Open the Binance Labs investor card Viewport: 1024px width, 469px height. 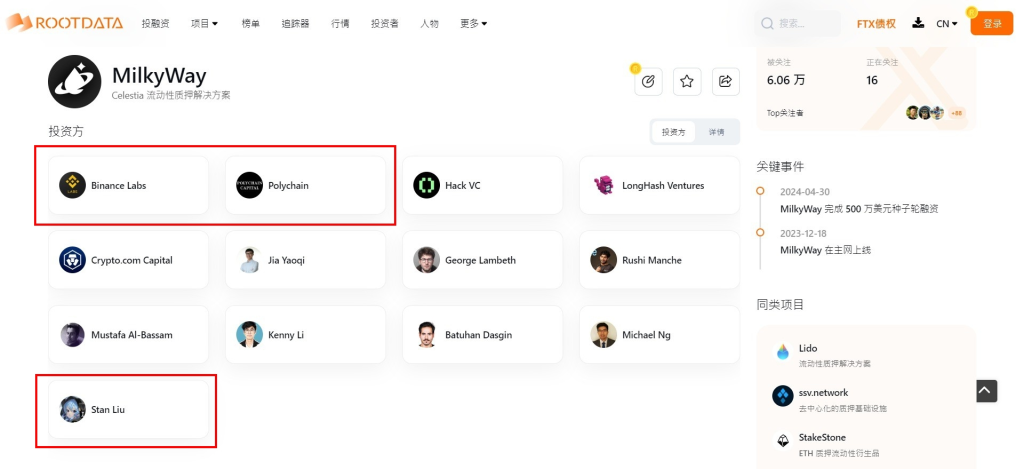point(129,185)
